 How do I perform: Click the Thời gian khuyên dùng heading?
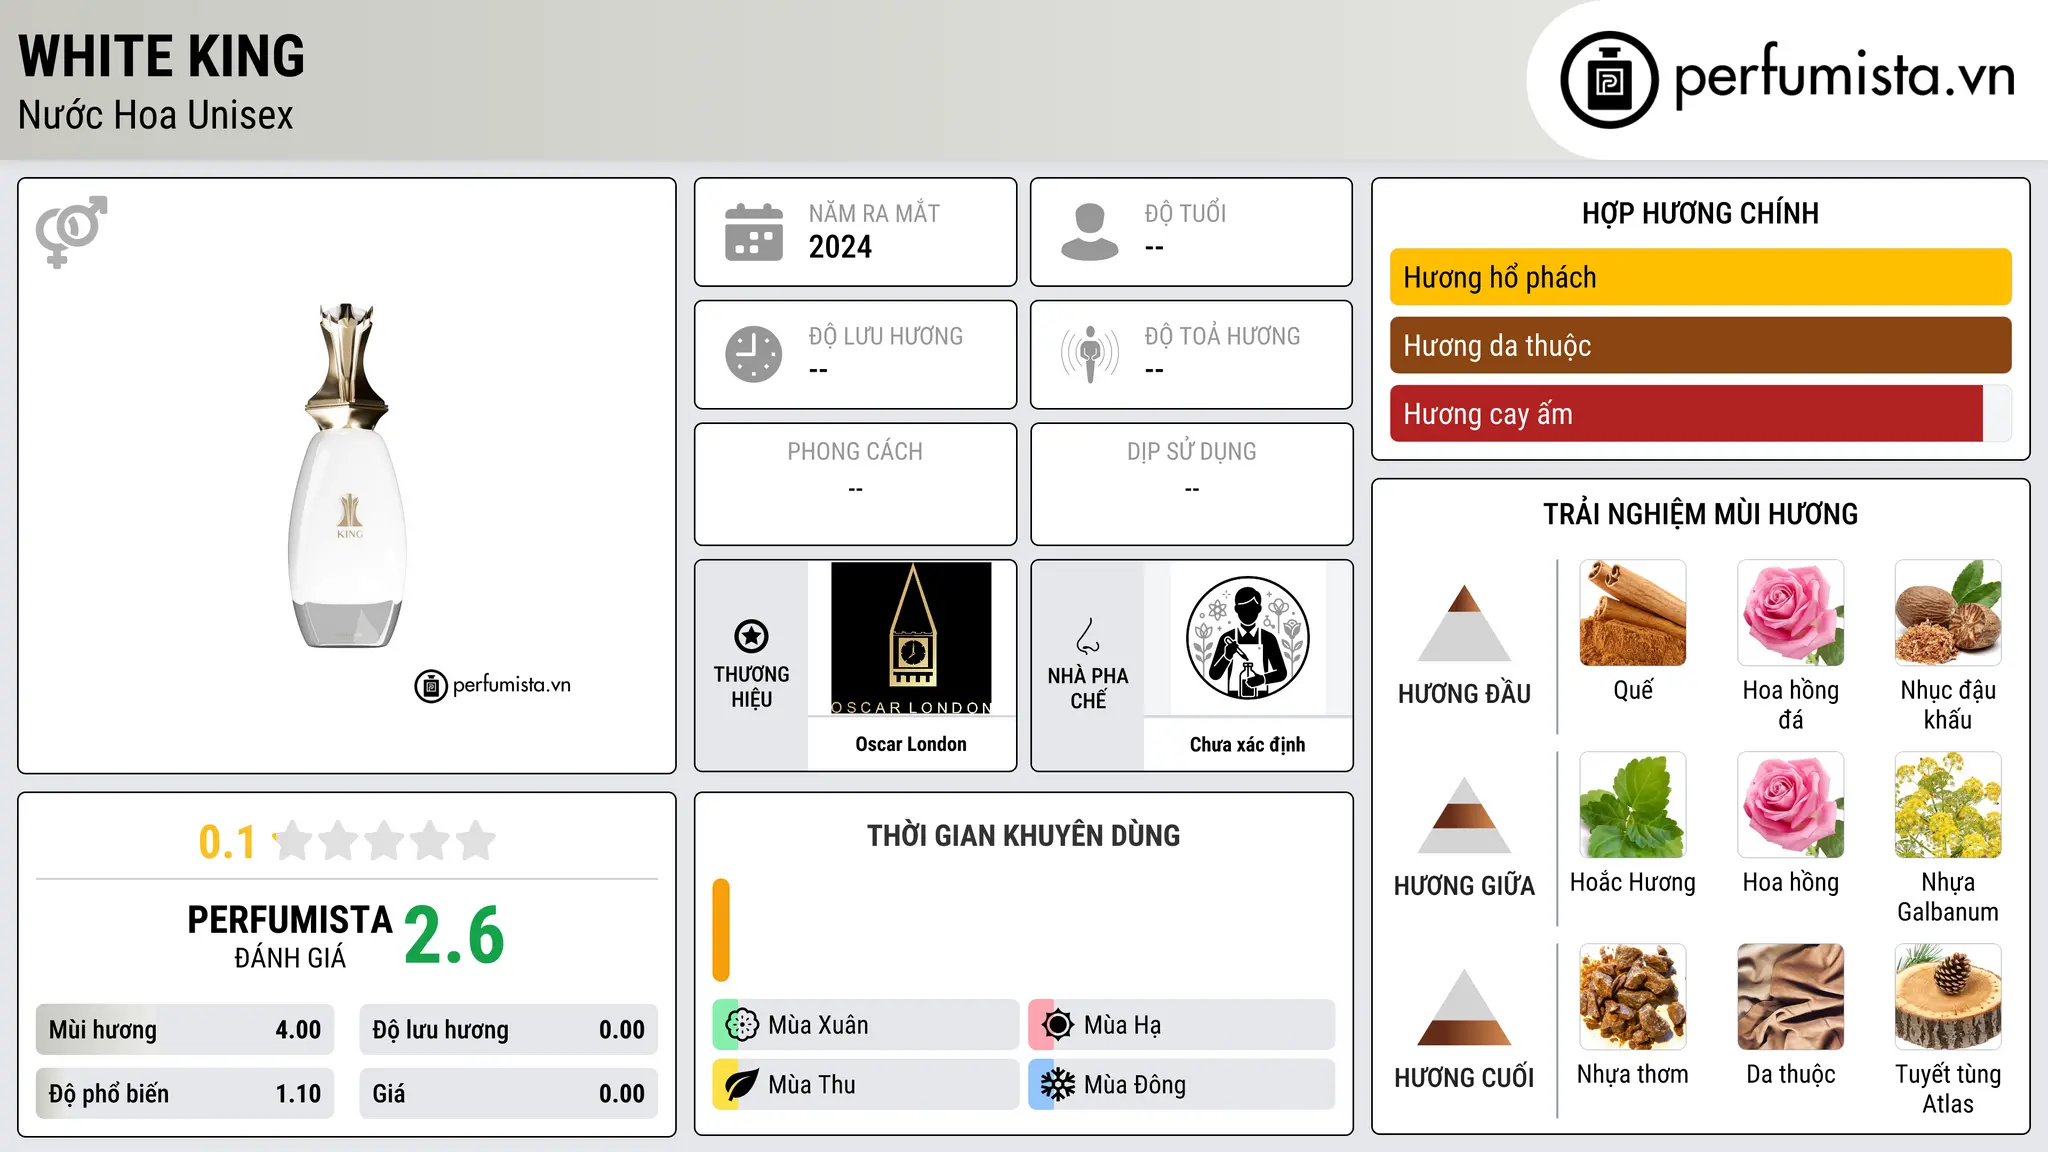tap(1023, 835)
